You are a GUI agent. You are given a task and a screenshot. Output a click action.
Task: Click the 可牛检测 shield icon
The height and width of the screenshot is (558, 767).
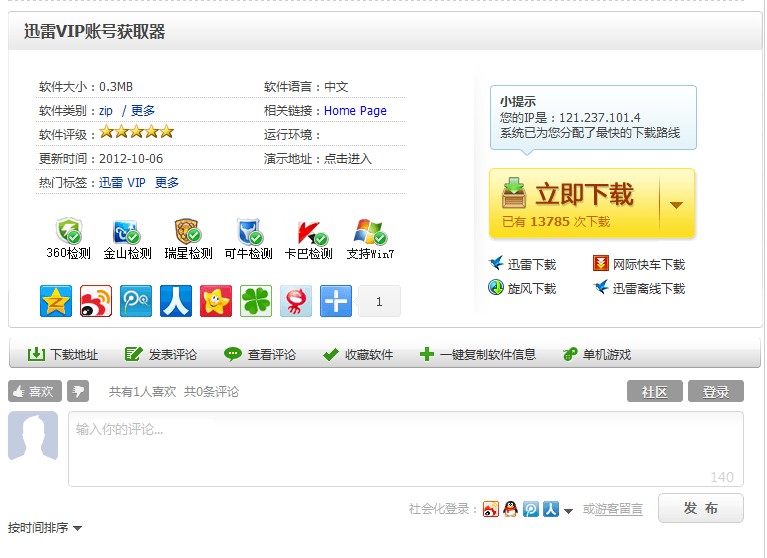250,231
